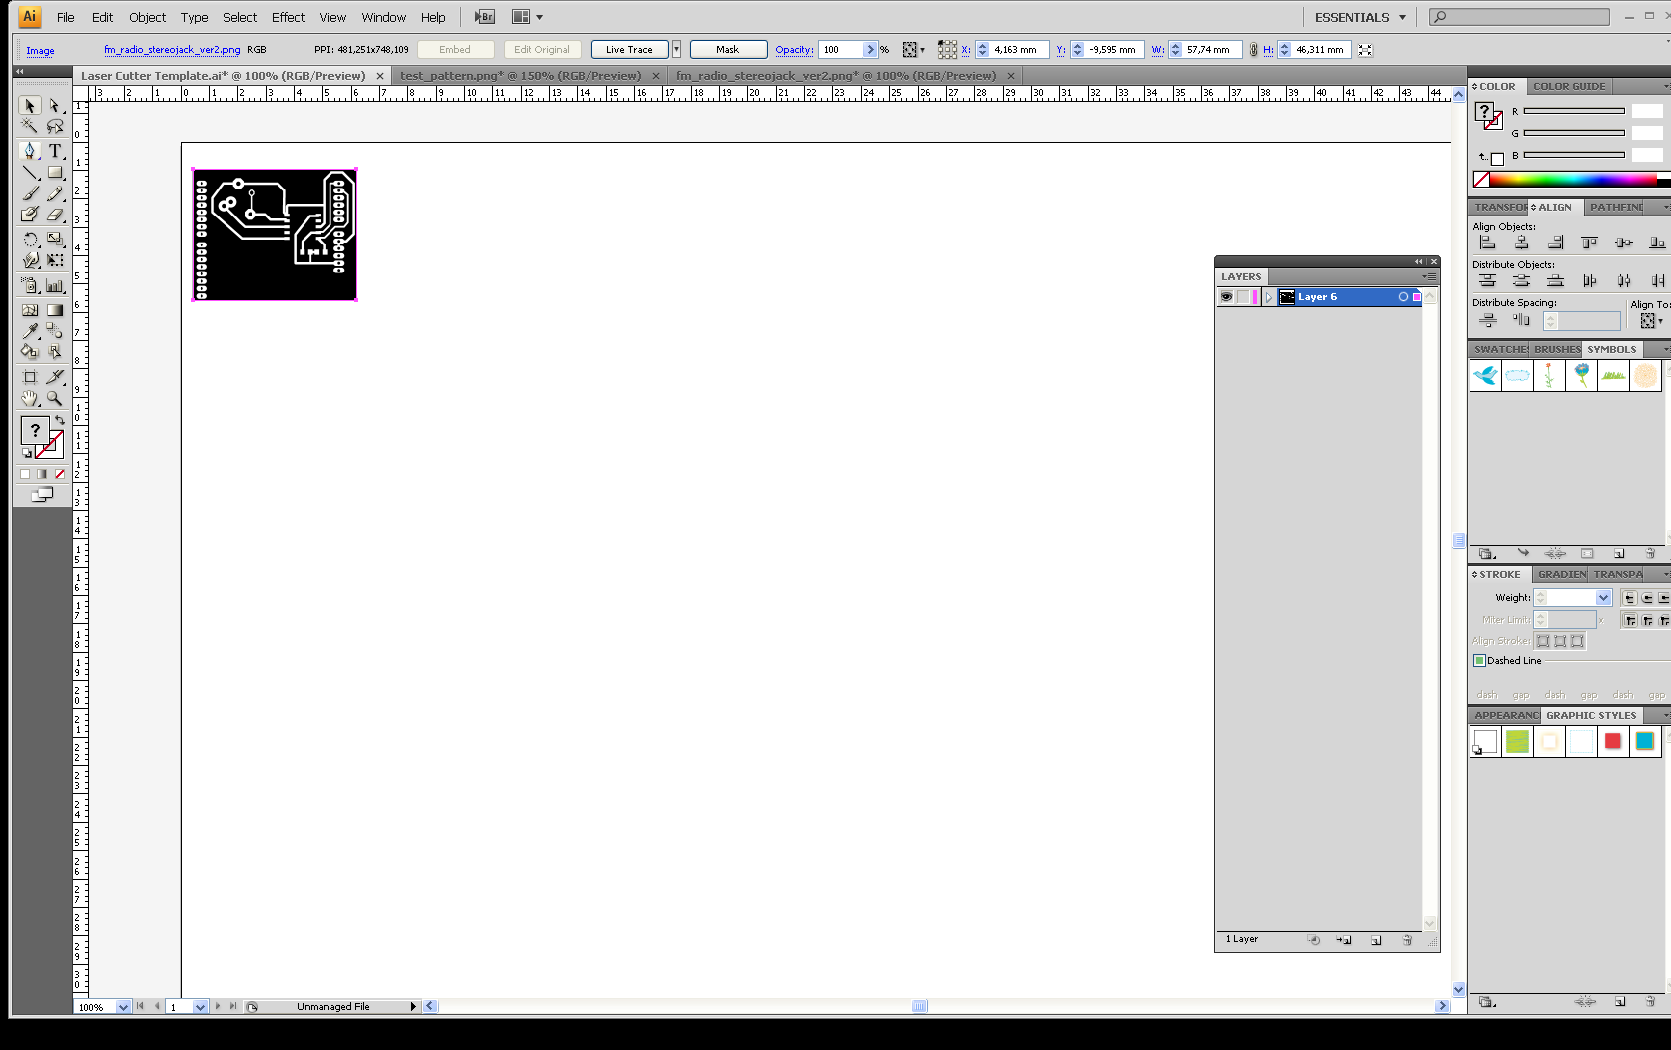Image resolution: width=1671 pixels, height=1050 pixels.
Task: Select the Pen tool in the toolbar
Action: (x=29, y=151)
